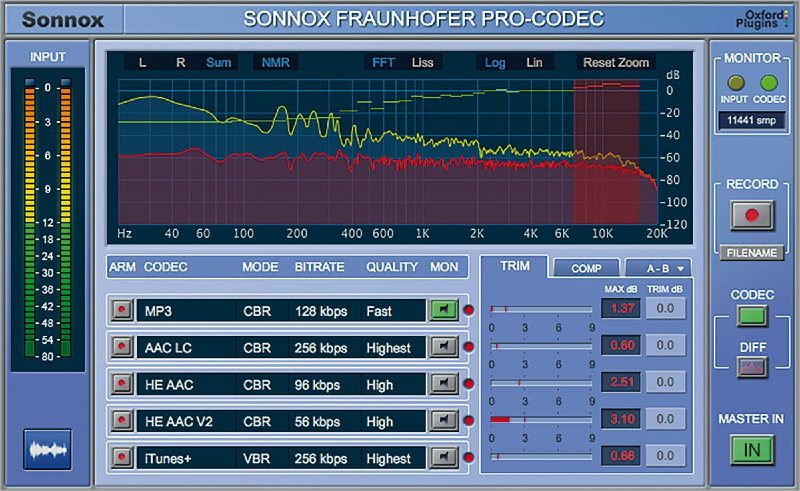This screenshot has width=800, height=491.
Task: Change HE AAC codec selection
Action: (186, 384)
